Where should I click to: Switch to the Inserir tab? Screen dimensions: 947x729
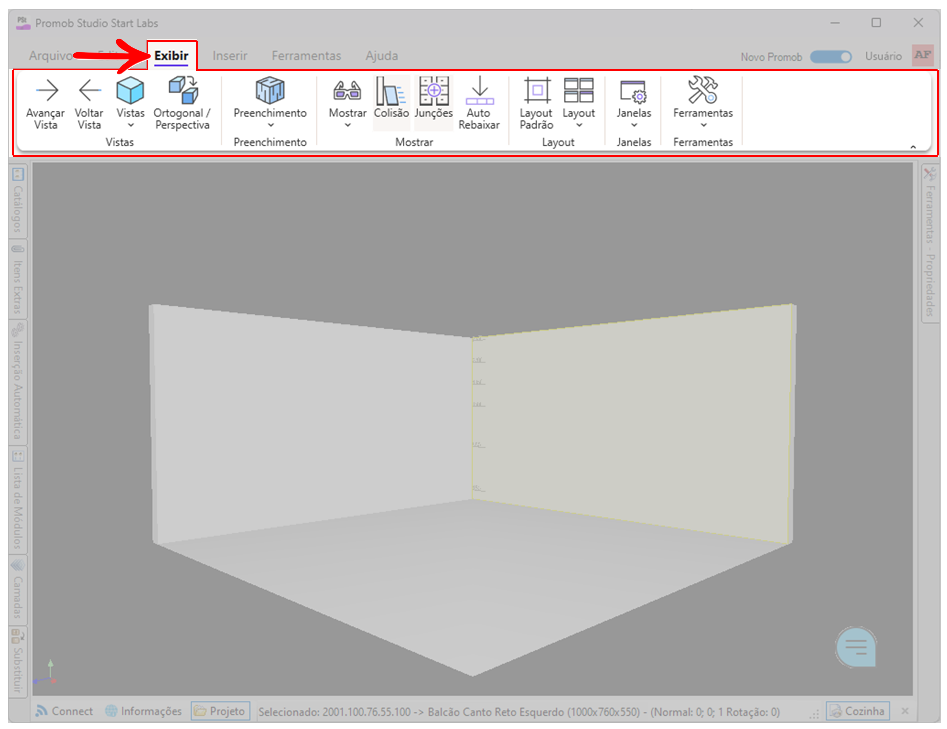click(230, 56)
